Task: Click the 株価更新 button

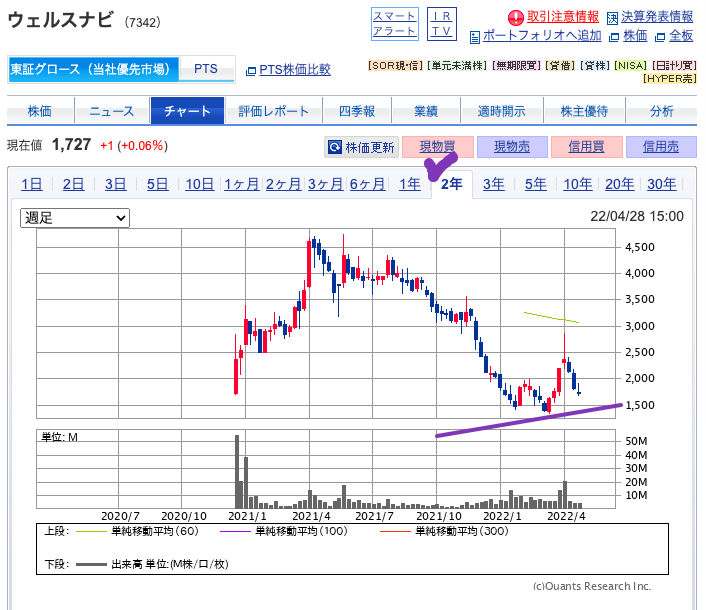Action: point(362,147)
